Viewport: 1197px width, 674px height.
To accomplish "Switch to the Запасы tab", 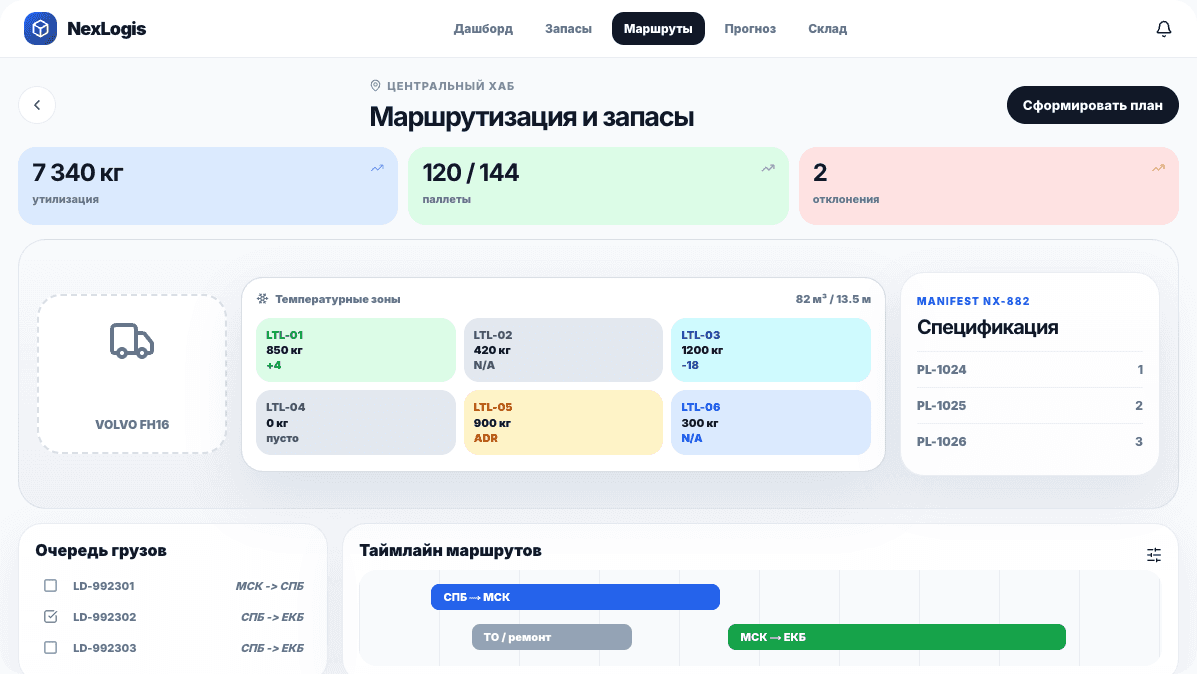I will 567,28.
